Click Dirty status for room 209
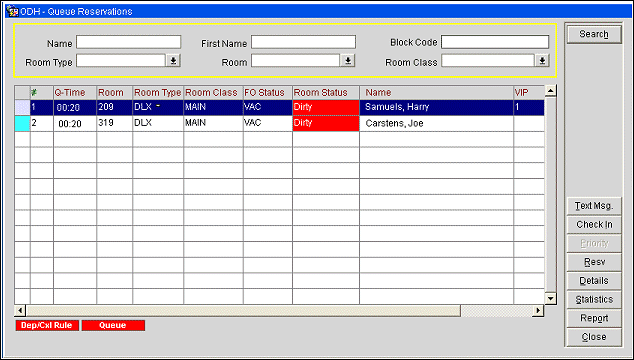Viewport: 634px width, 360px height. click(326, 108)
